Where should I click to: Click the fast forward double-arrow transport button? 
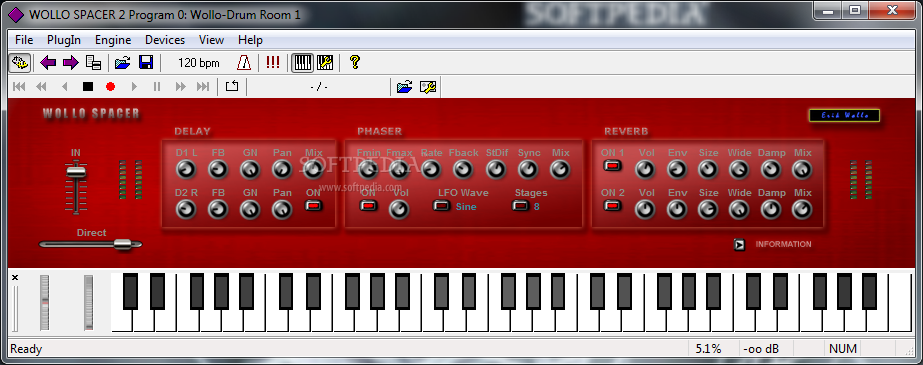click(x=180, y=87)
